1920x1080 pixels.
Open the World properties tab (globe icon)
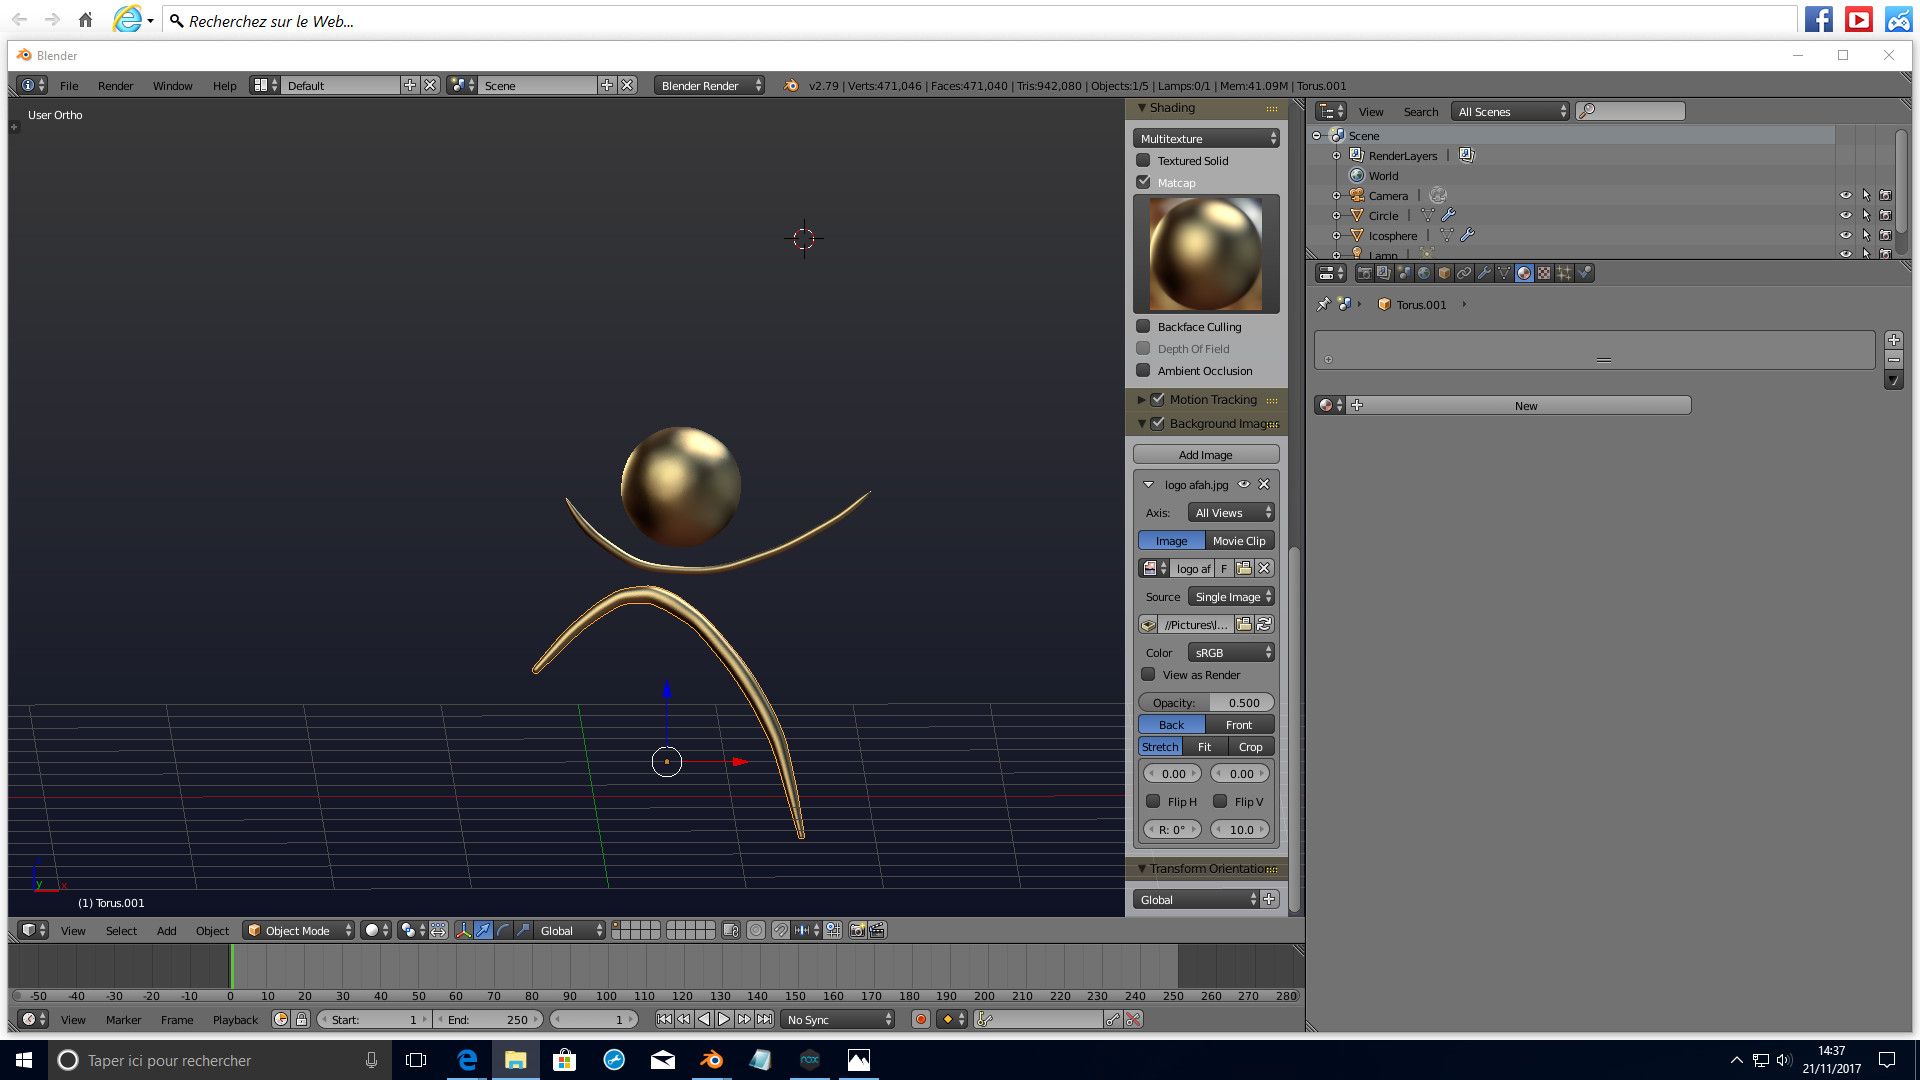(1424, 273)
